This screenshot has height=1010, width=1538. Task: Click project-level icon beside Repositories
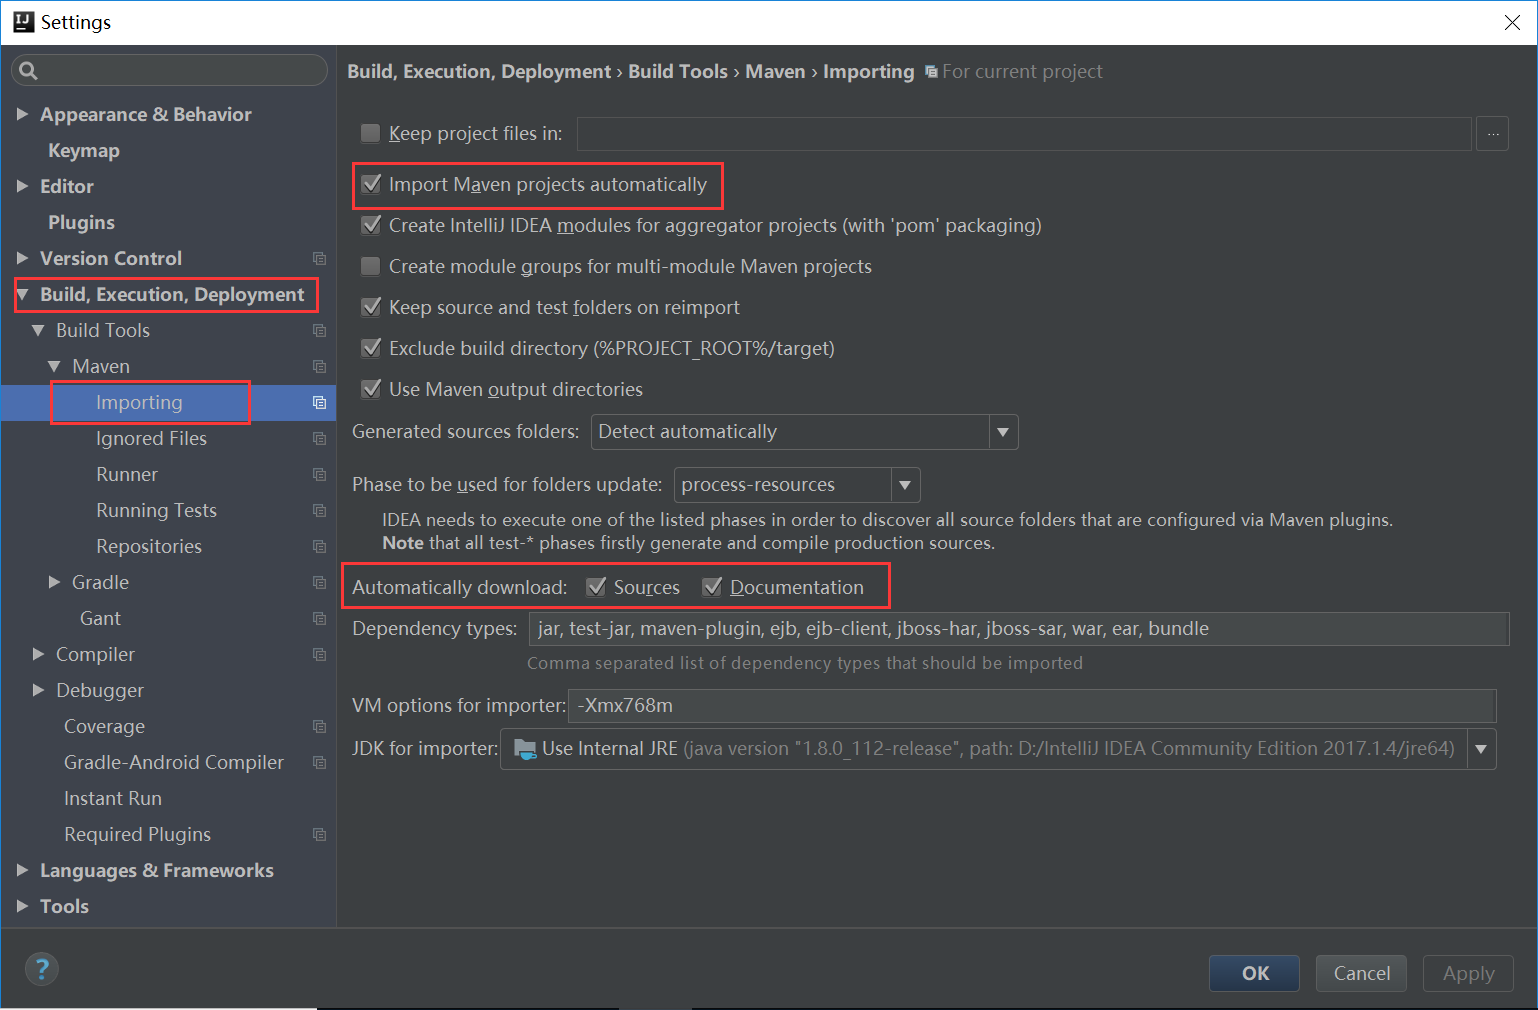pyautogui.click(x=319, y=546)
